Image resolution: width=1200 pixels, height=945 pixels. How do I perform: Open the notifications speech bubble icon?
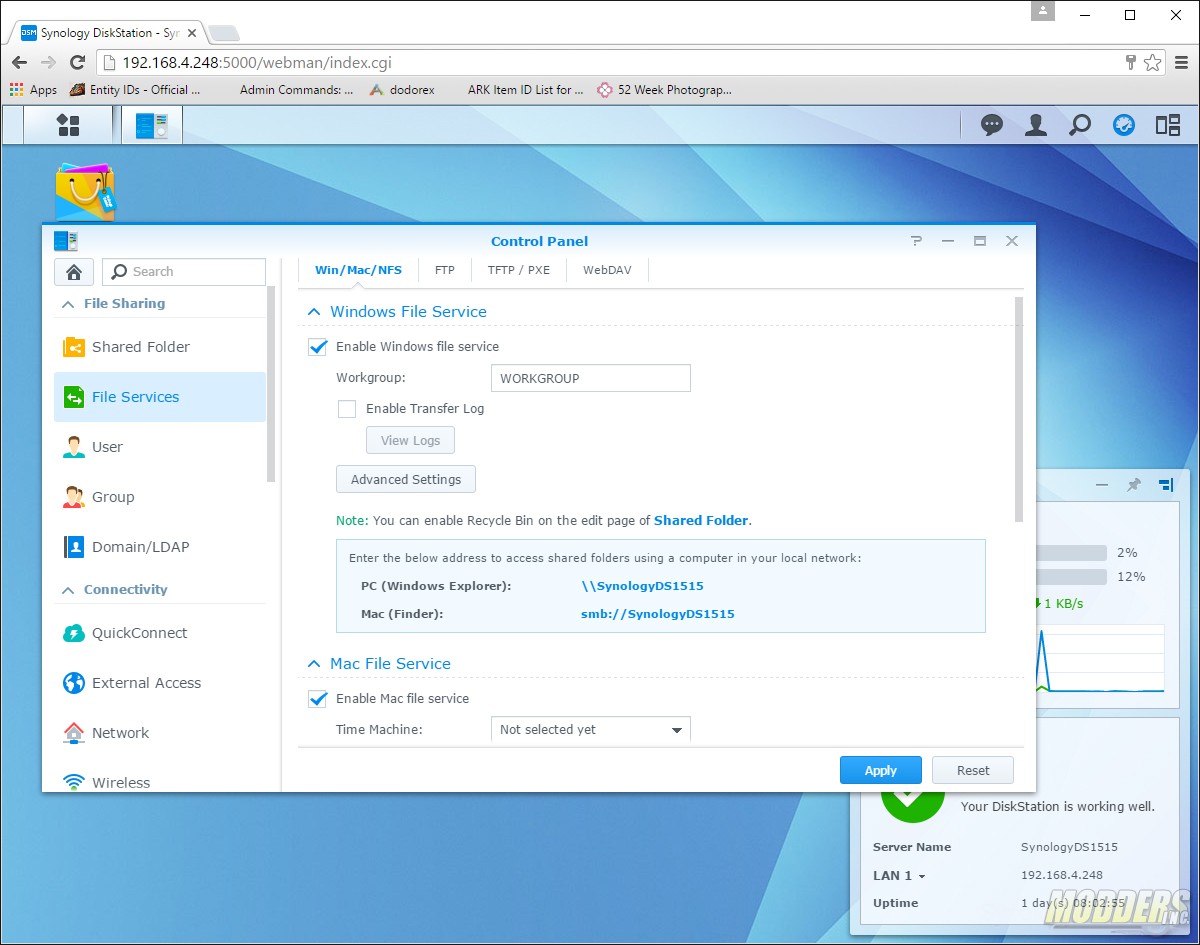992,125
